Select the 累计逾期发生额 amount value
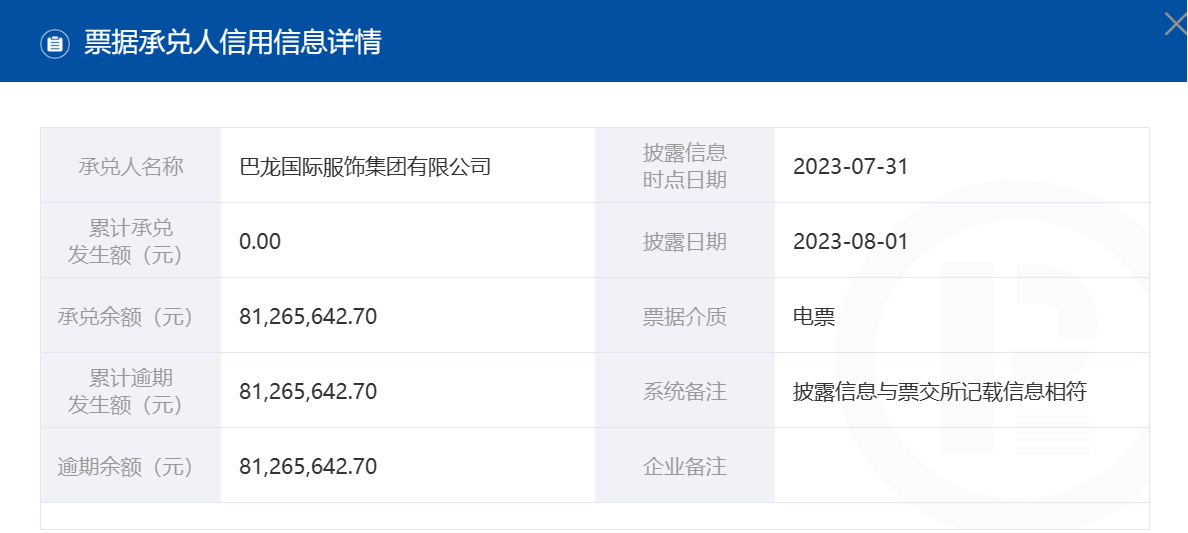 (x=308, y=392)
